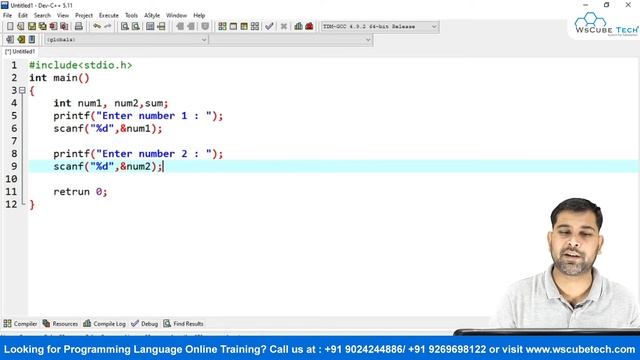Open the empty member function dropdown

[x=291, y=40]
